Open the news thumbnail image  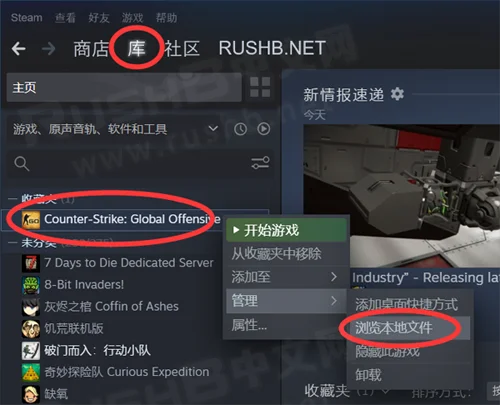pos(401,196)
